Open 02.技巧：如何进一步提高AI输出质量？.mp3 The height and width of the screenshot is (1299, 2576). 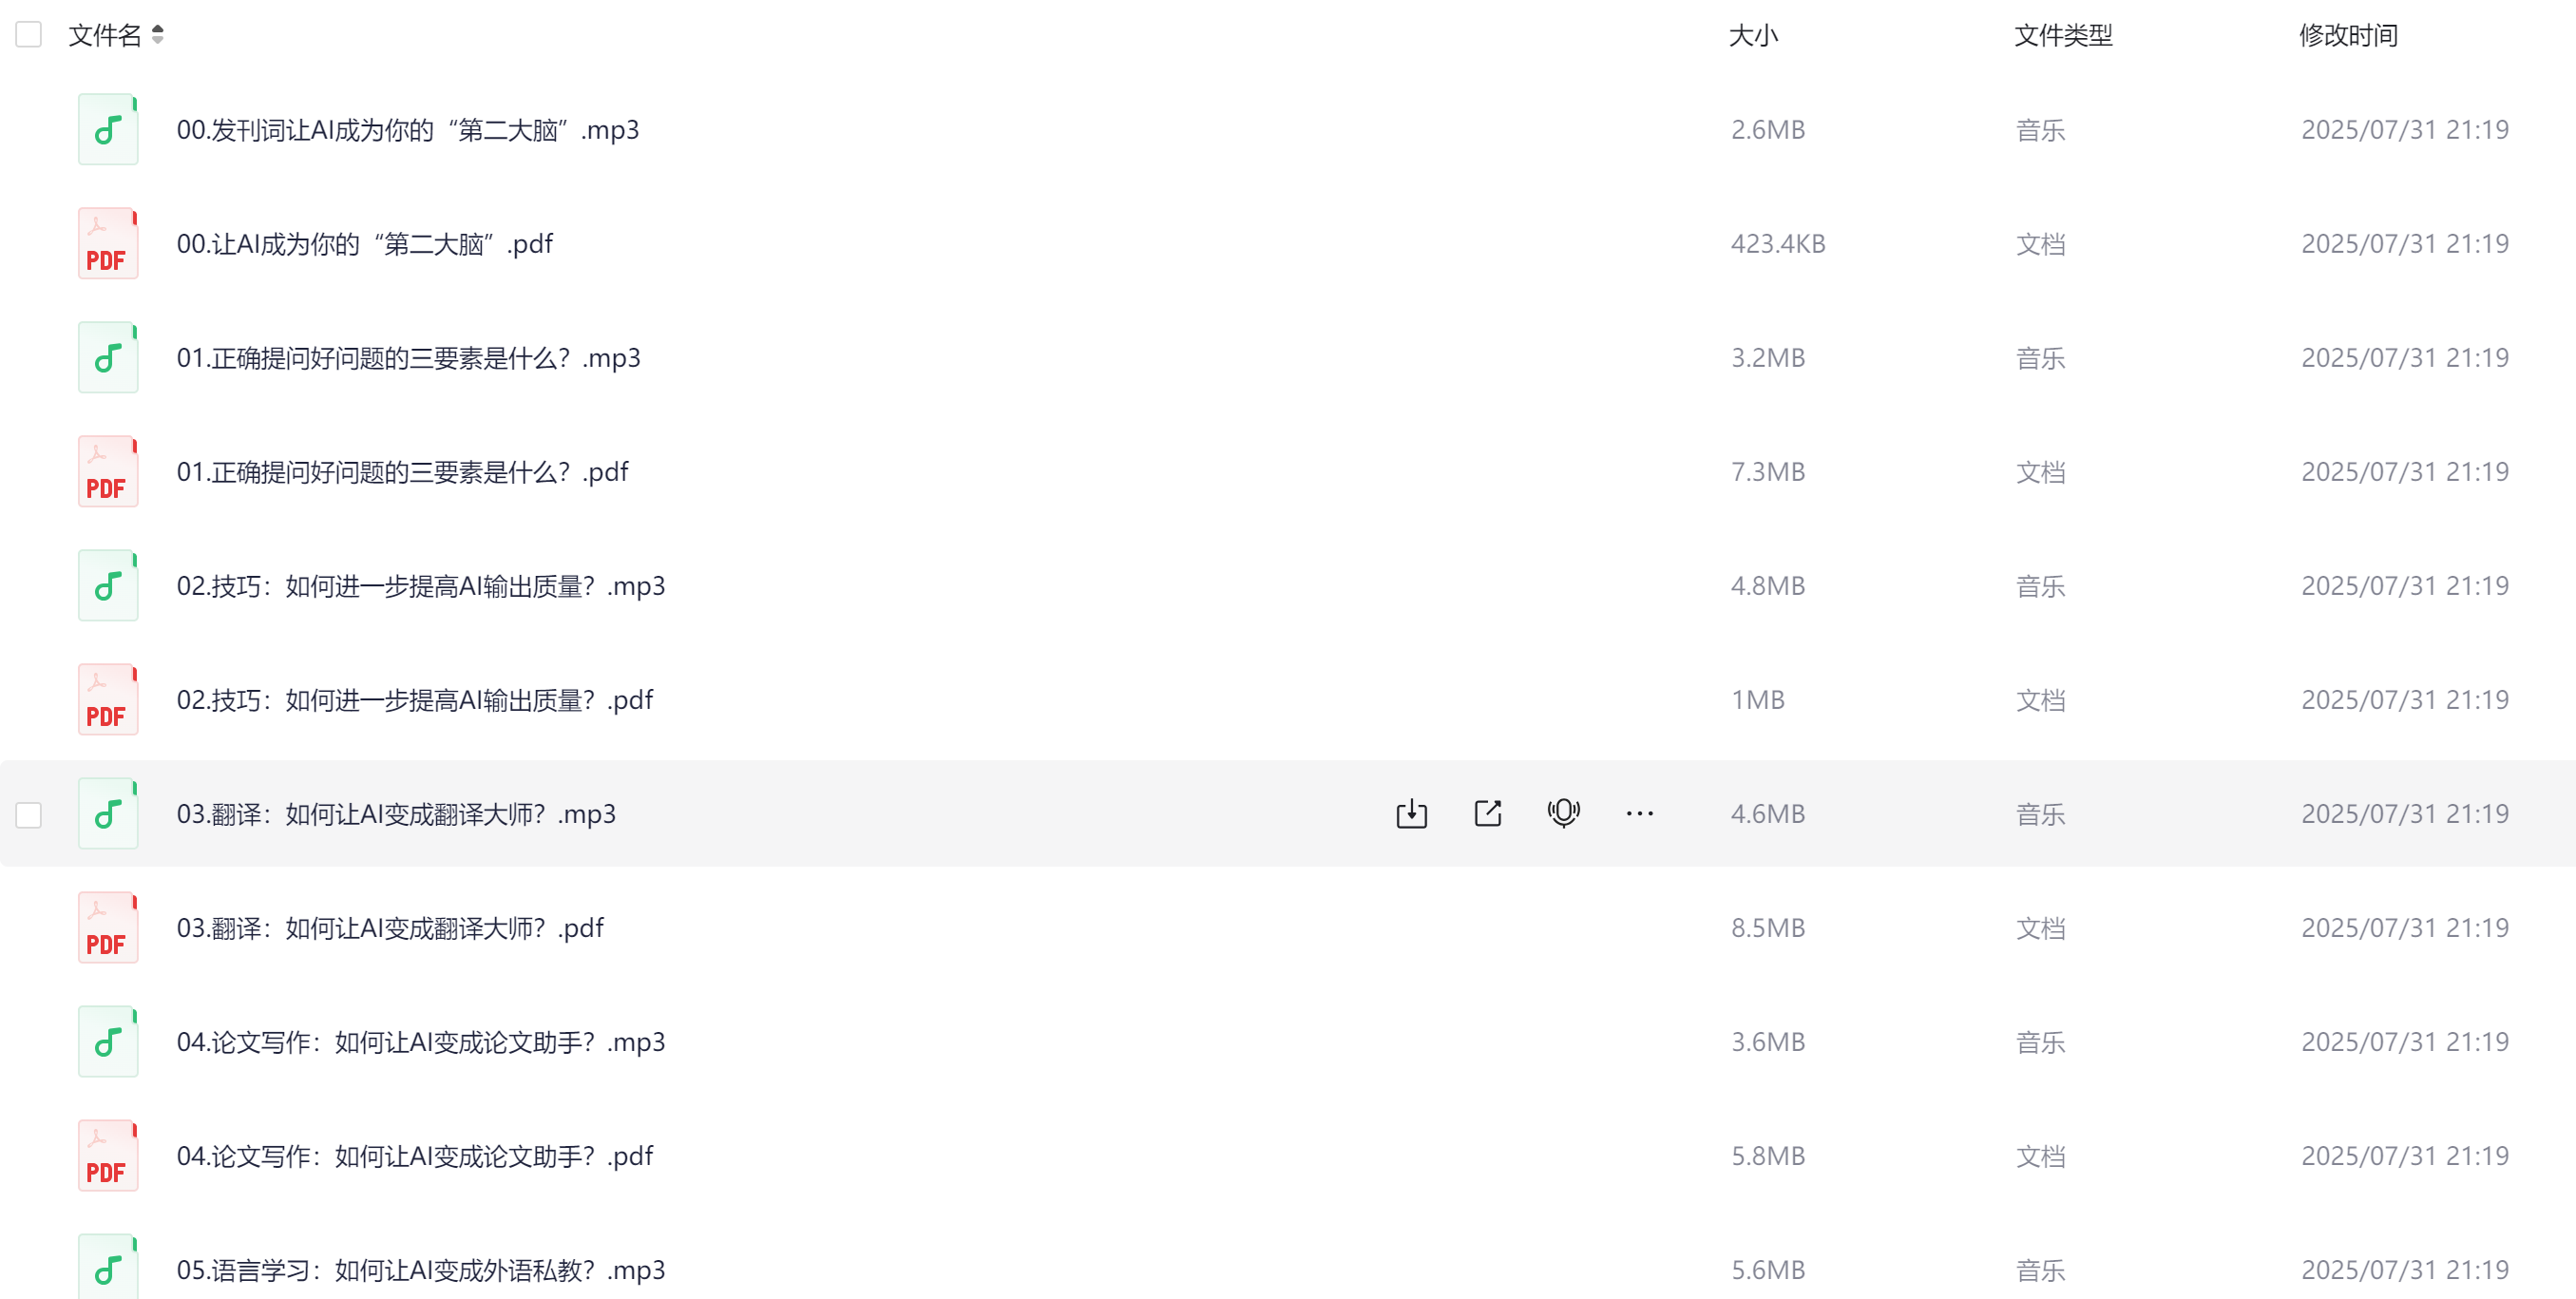pos(420,585)
